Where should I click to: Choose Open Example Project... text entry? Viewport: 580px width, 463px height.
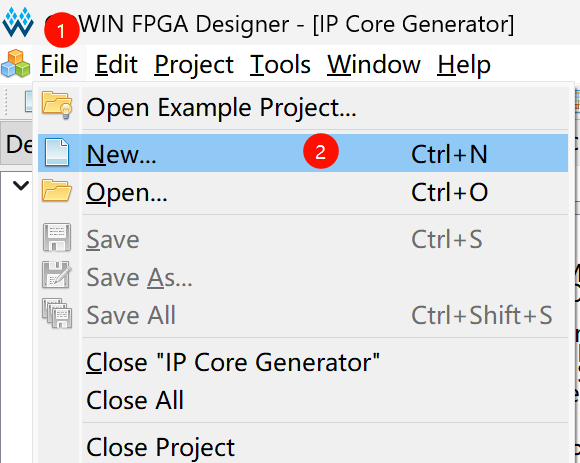[221, 108]
